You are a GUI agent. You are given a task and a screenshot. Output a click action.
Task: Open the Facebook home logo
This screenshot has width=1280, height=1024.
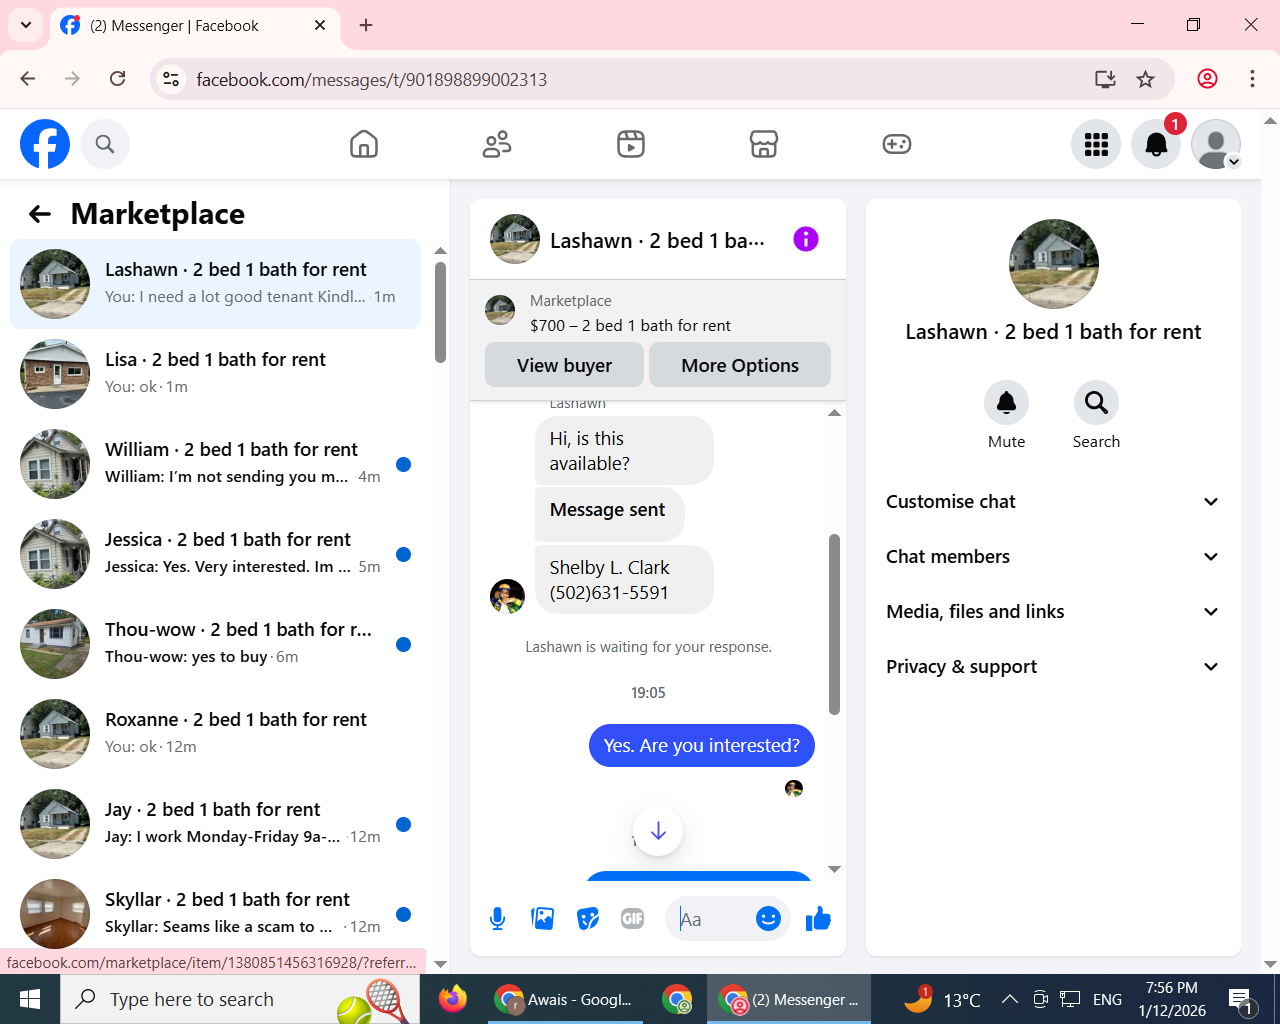click(45, 144)
